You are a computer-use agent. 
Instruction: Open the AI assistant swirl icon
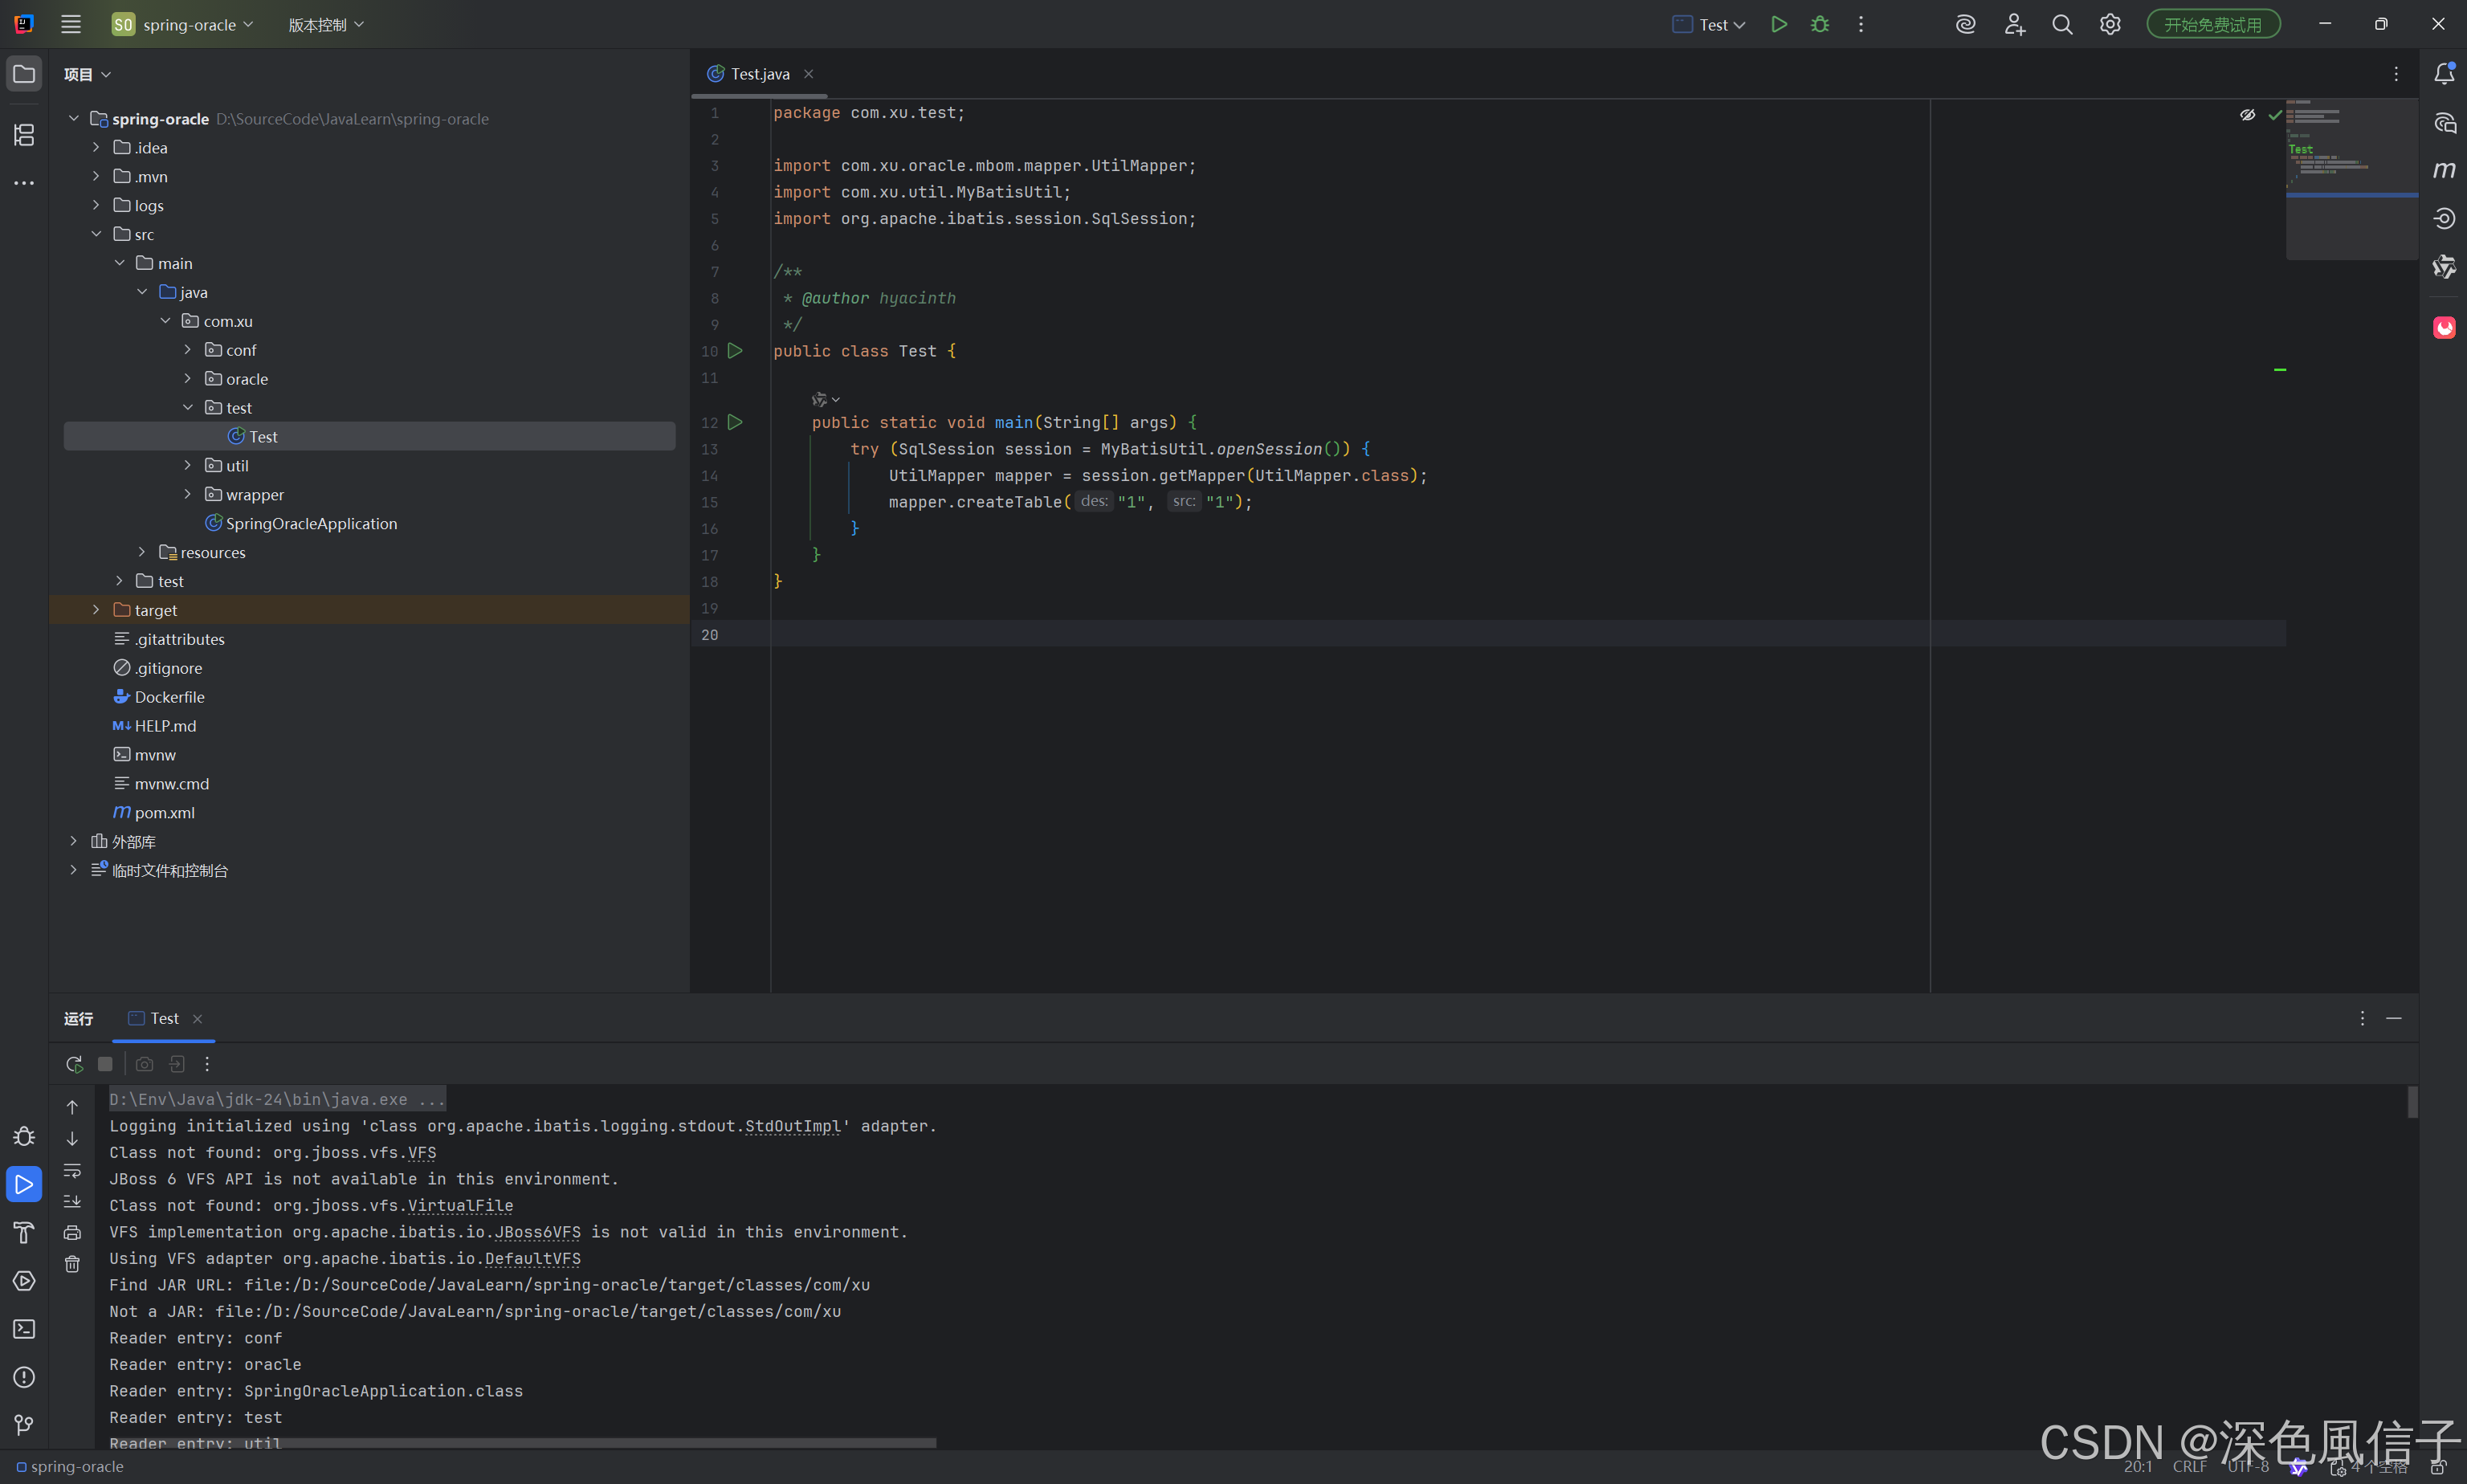click(x=1966, y=24)
